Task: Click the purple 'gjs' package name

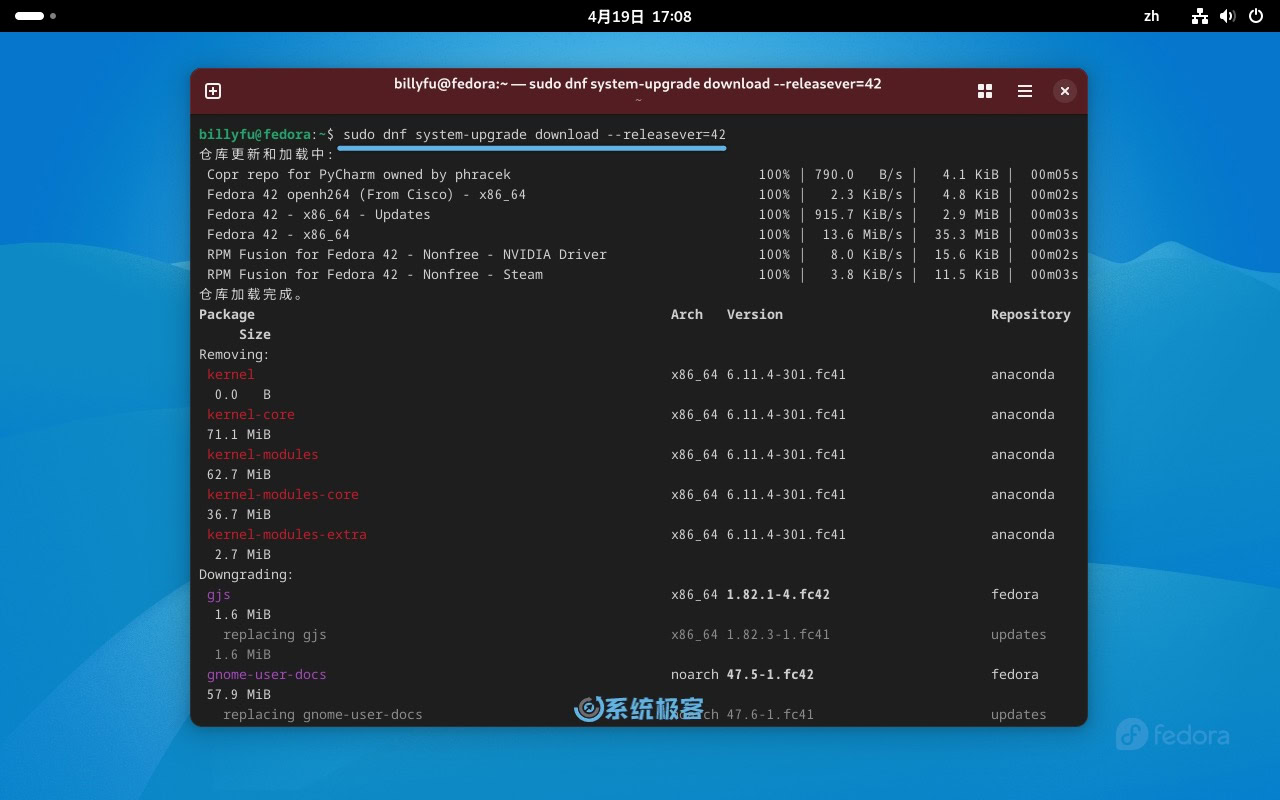Action: tap(219, 594)
